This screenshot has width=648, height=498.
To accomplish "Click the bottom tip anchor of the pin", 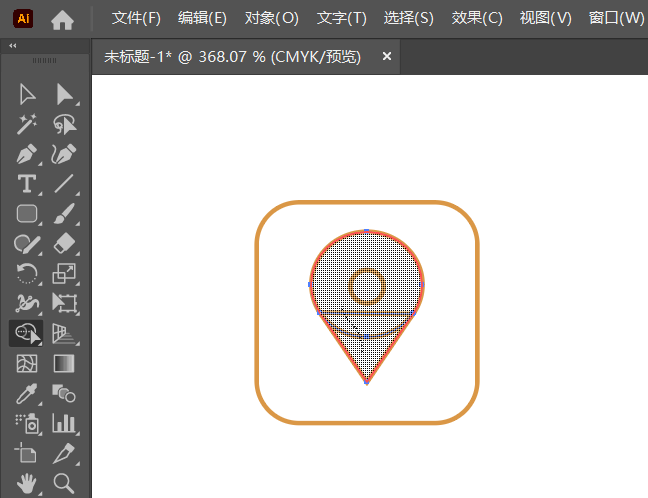I will coord(367,383).
